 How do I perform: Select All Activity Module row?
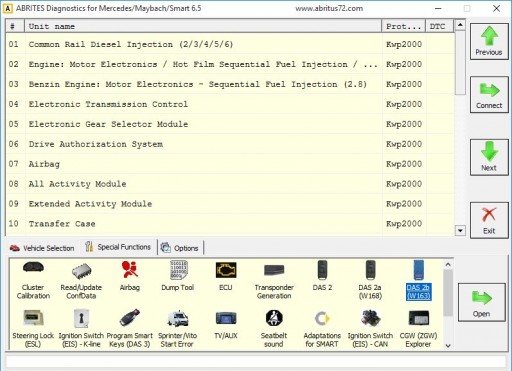(230, 184)
